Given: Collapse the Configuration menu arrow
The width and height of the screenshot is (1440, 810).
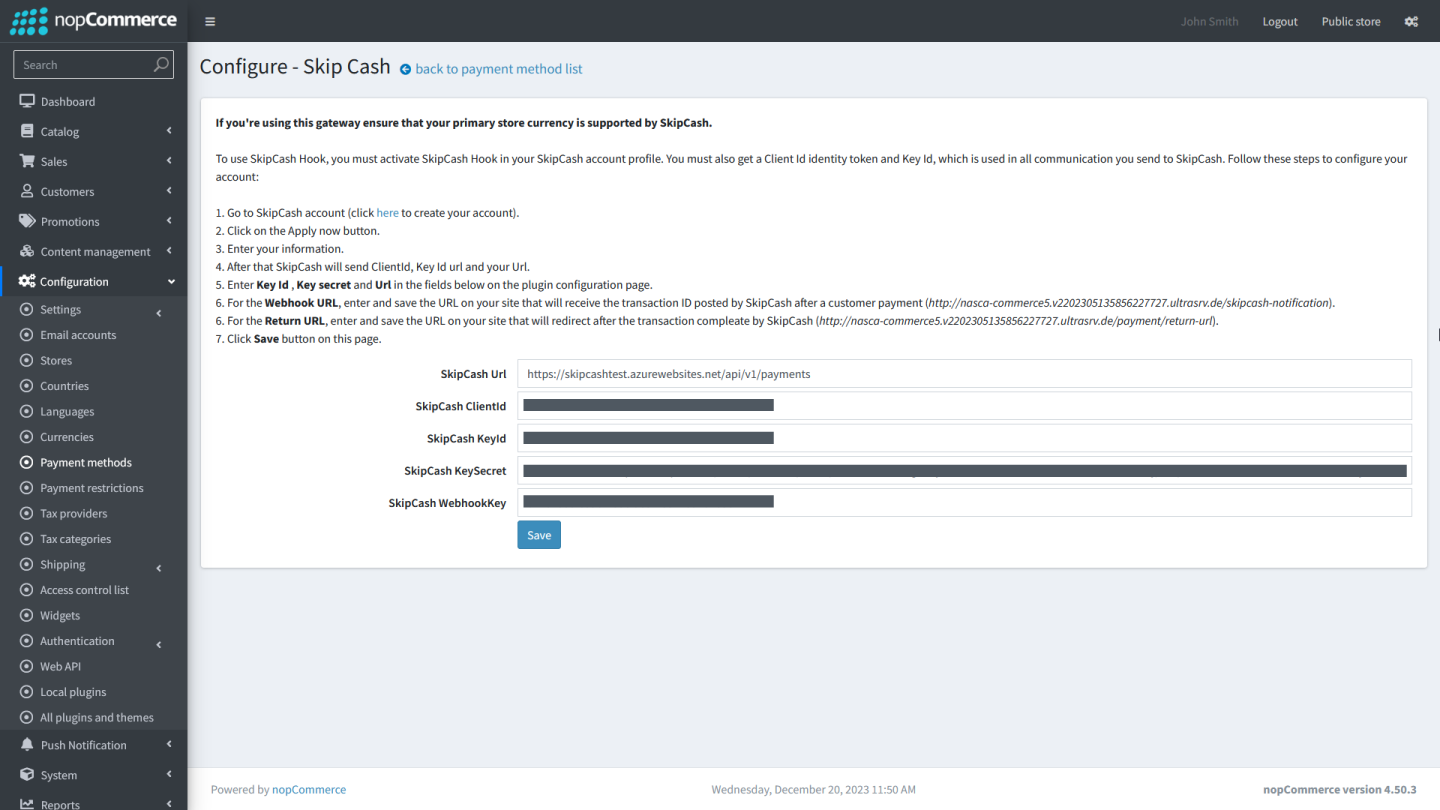Looking at the screenshot, I should point(171,282).
